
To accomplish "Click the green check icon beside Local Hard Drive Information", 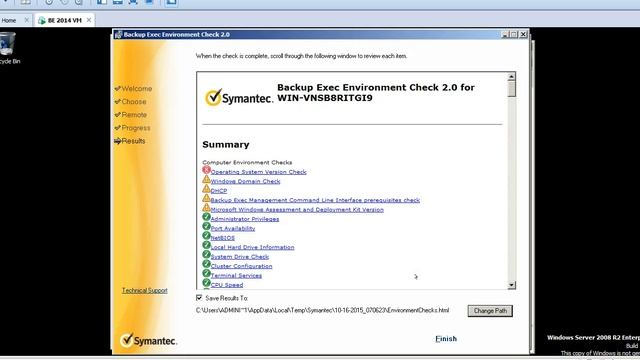I will click(207, 245).
